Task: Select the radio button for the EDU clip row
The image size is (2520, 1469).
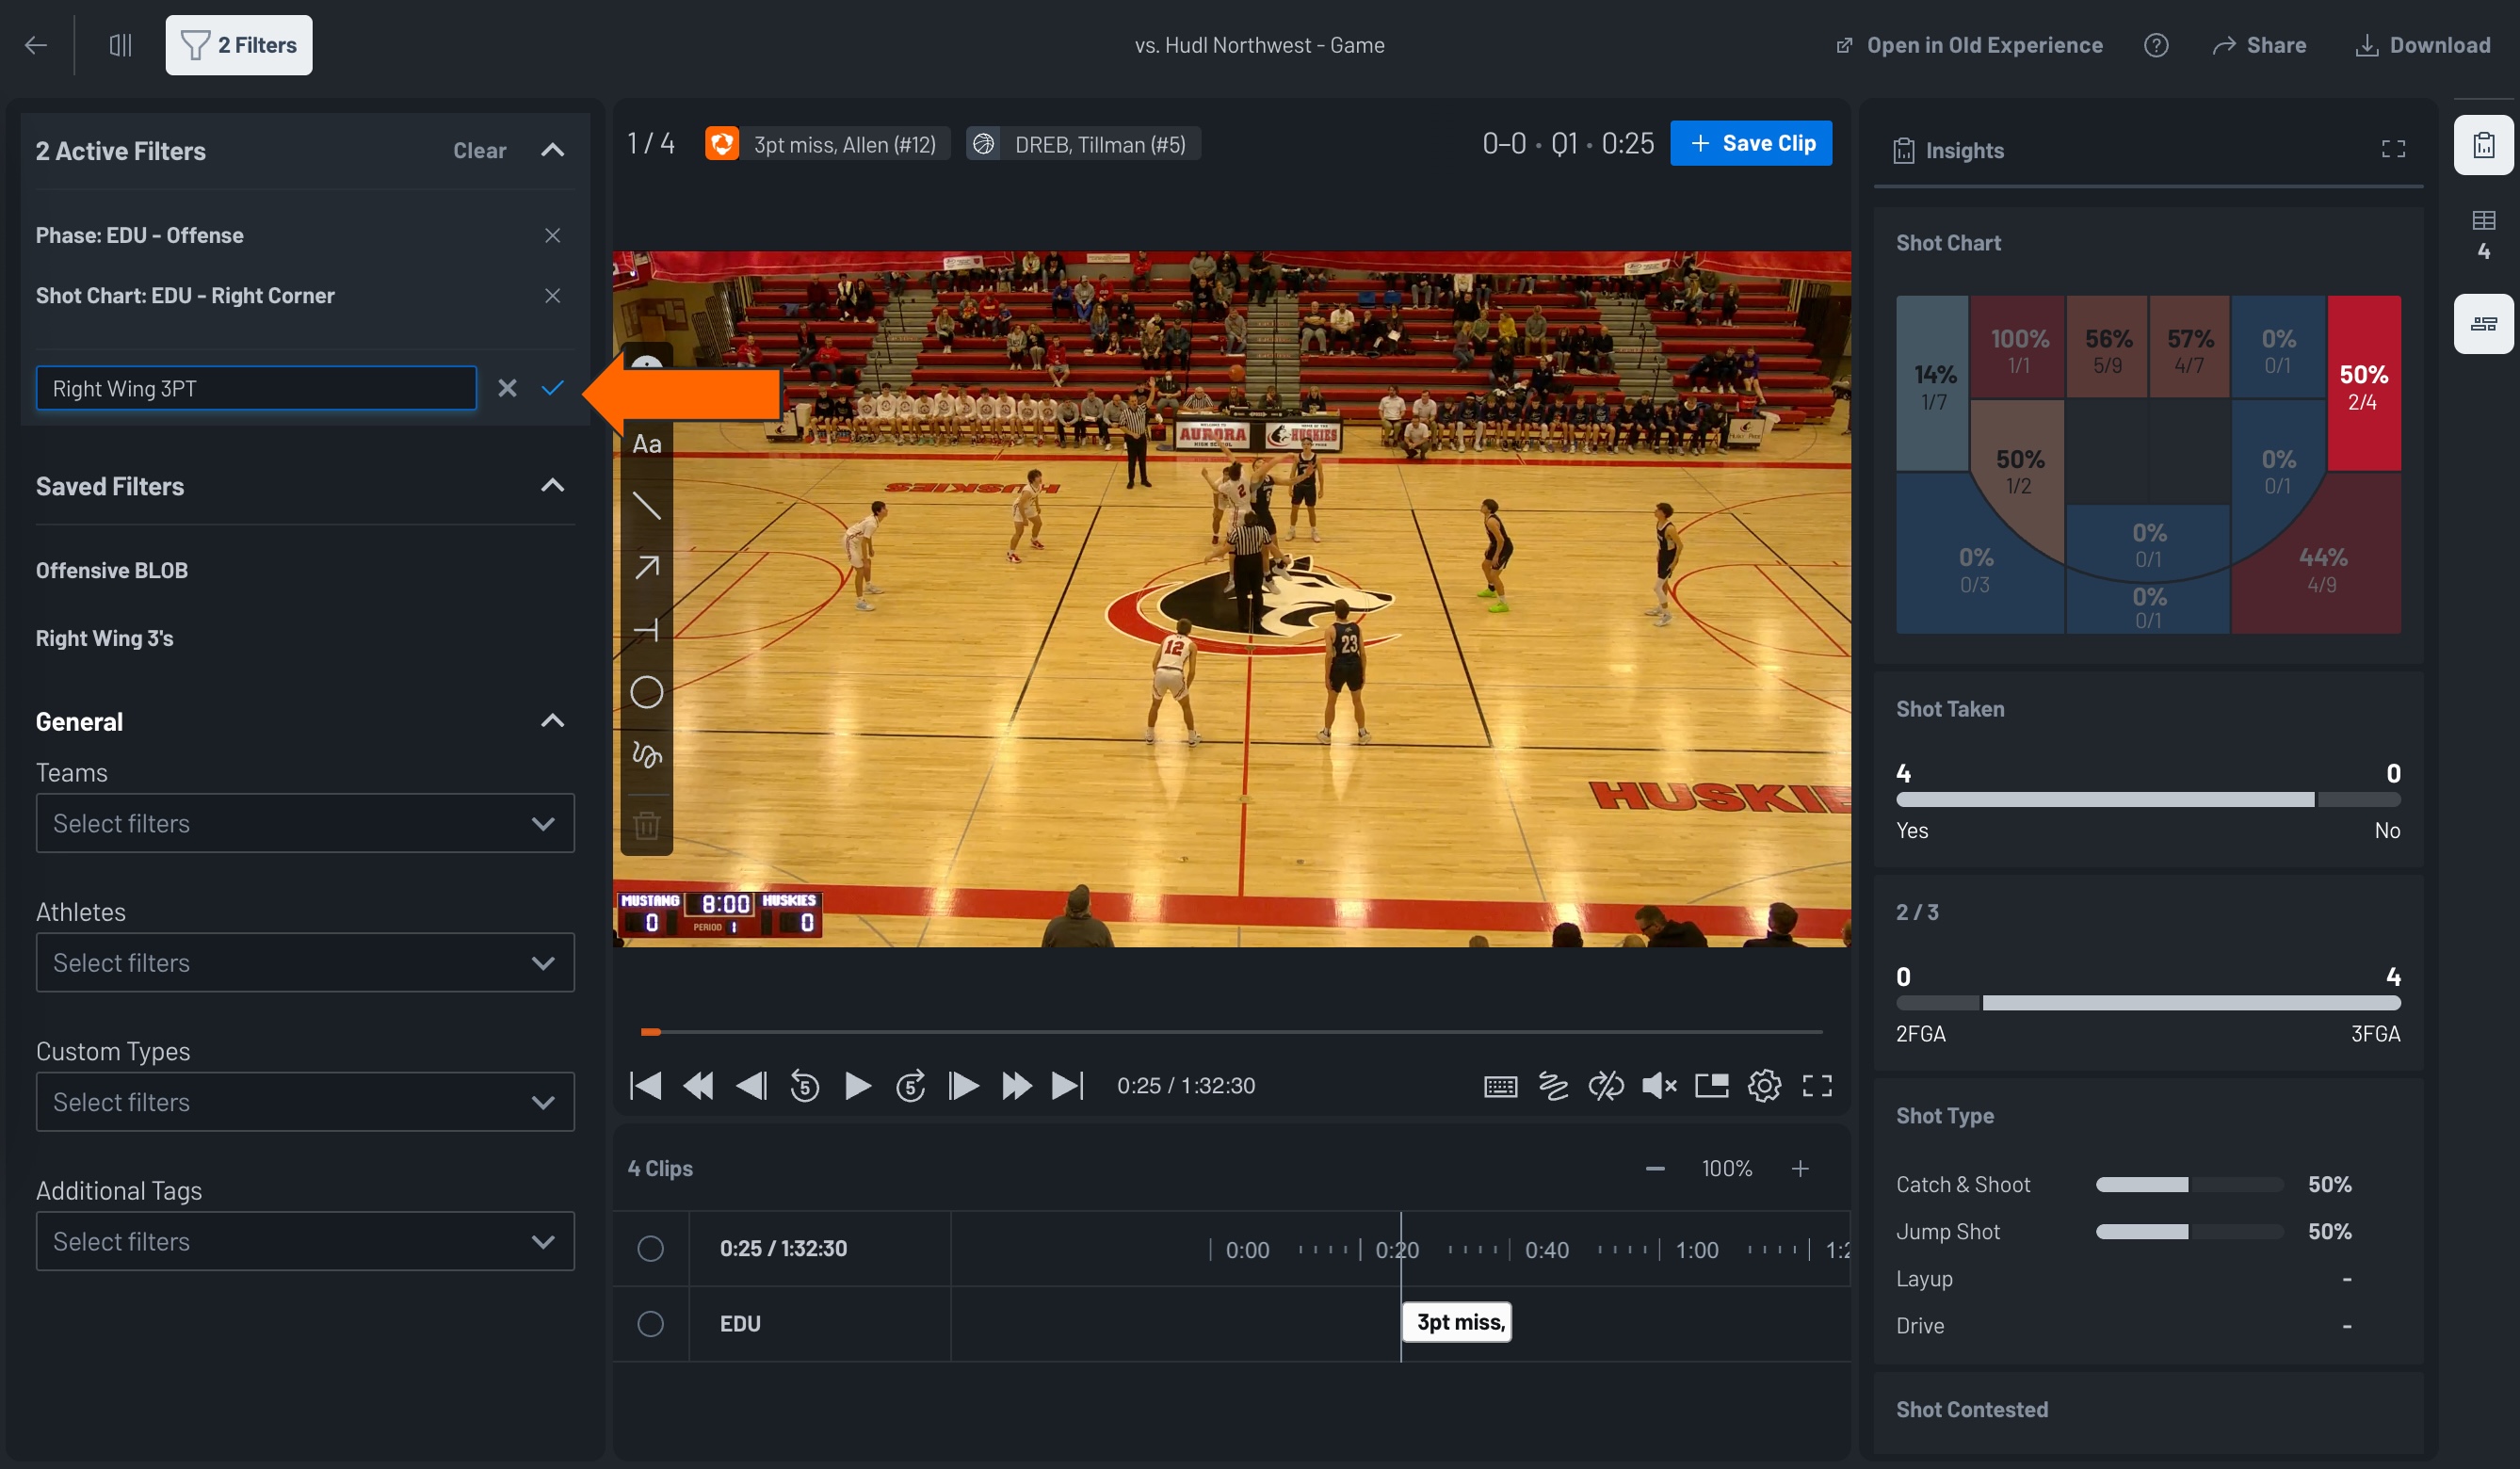Action: point(651,1322)
